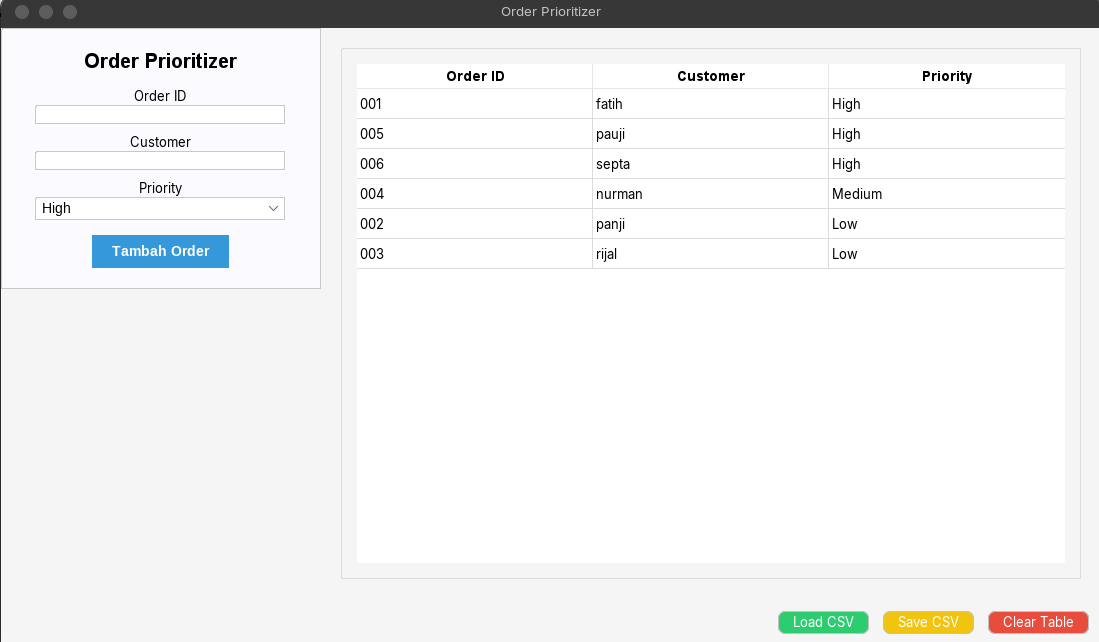Click the yellow Save CSV button
This screenshot has width=1099, height=642.
click(928, 622)
